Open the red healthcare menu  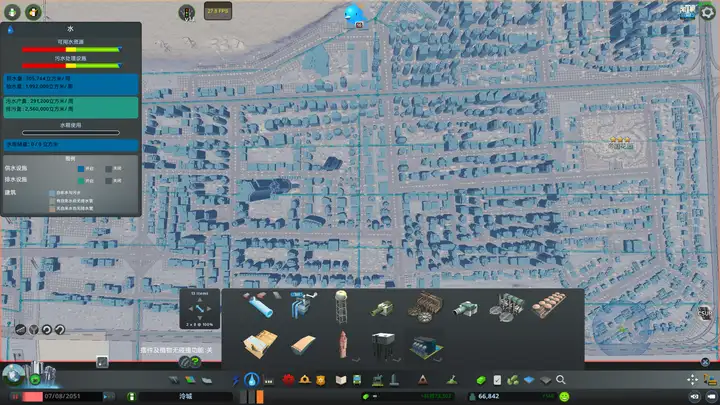point(288,380)
